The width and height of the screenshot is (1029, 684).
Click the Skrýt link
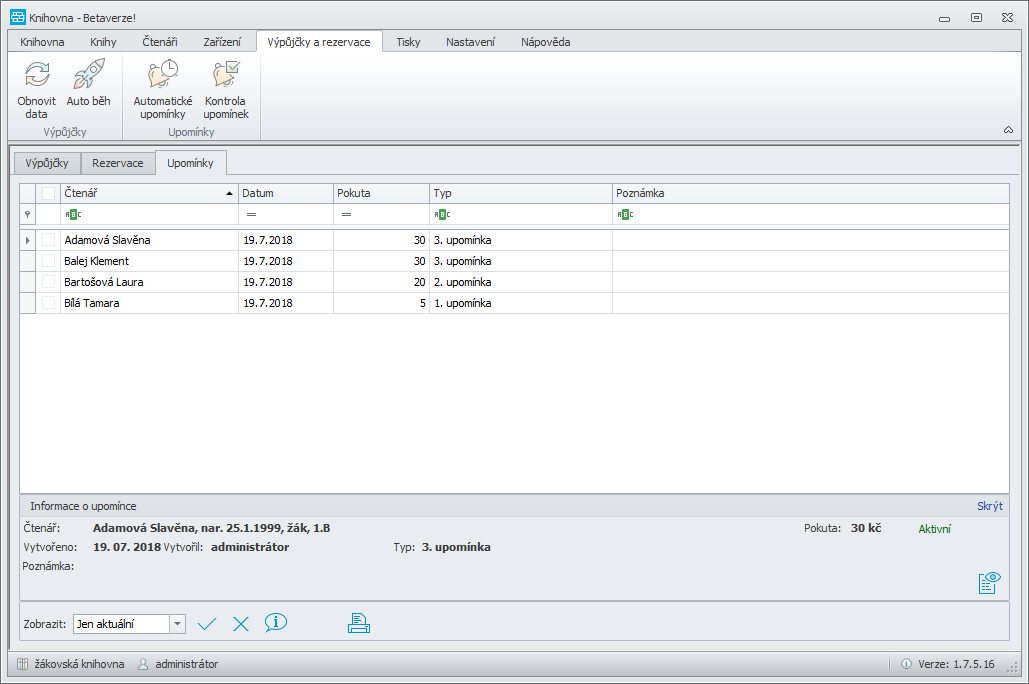[990, 506]
